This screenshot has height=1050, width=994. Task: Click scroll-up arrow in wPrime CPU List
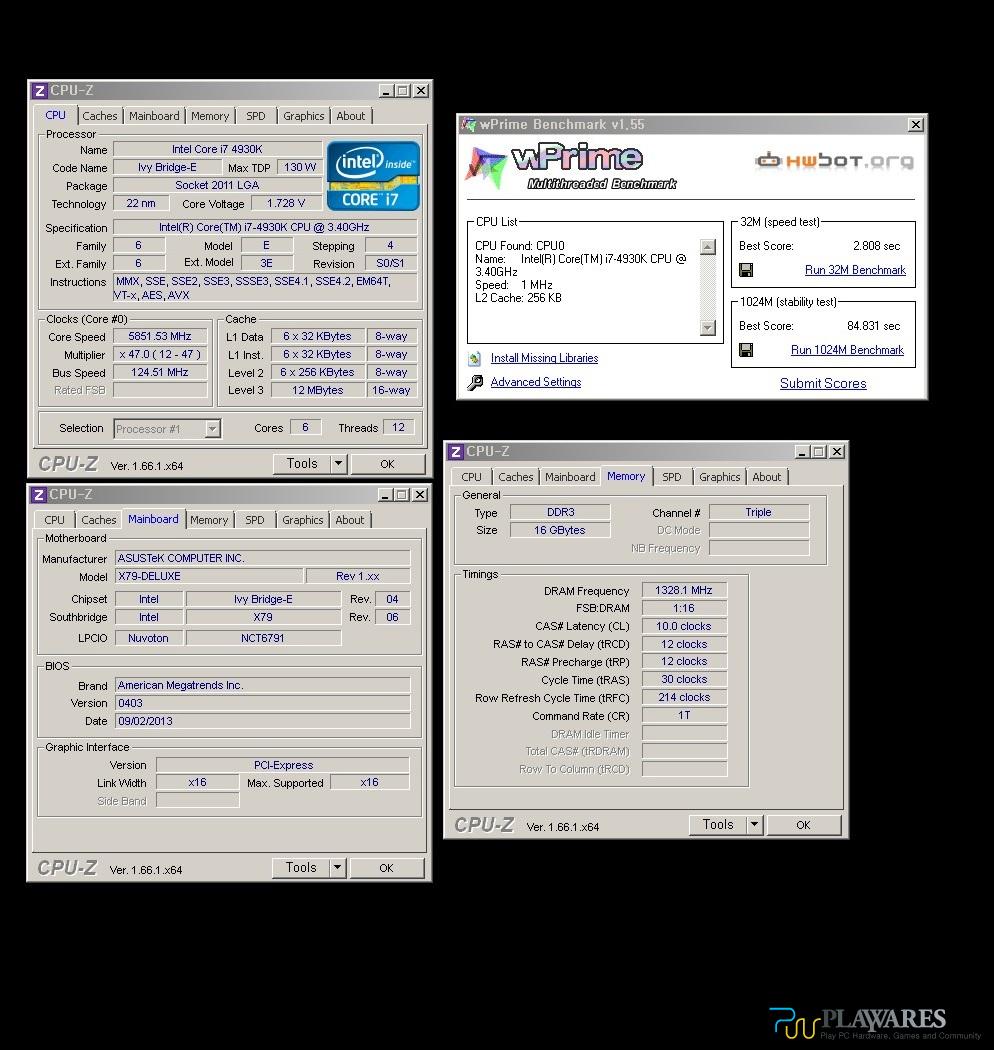707,247
